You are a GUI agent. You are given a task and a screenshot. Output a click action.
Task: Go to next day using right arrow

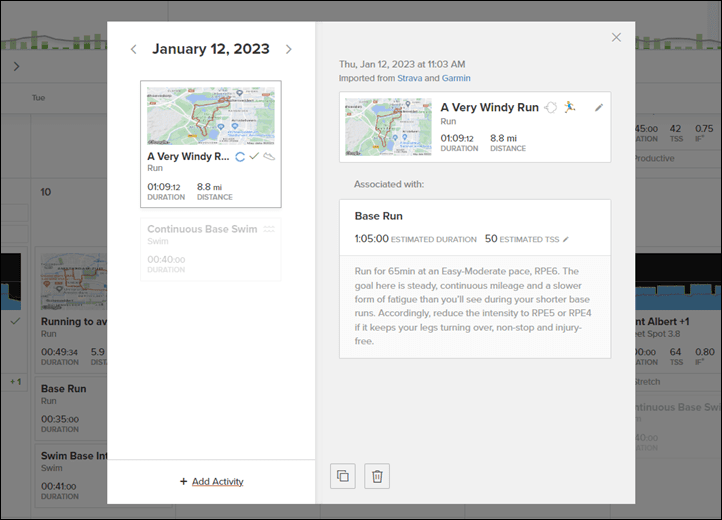pyautogui.click(x=288, y=49)
